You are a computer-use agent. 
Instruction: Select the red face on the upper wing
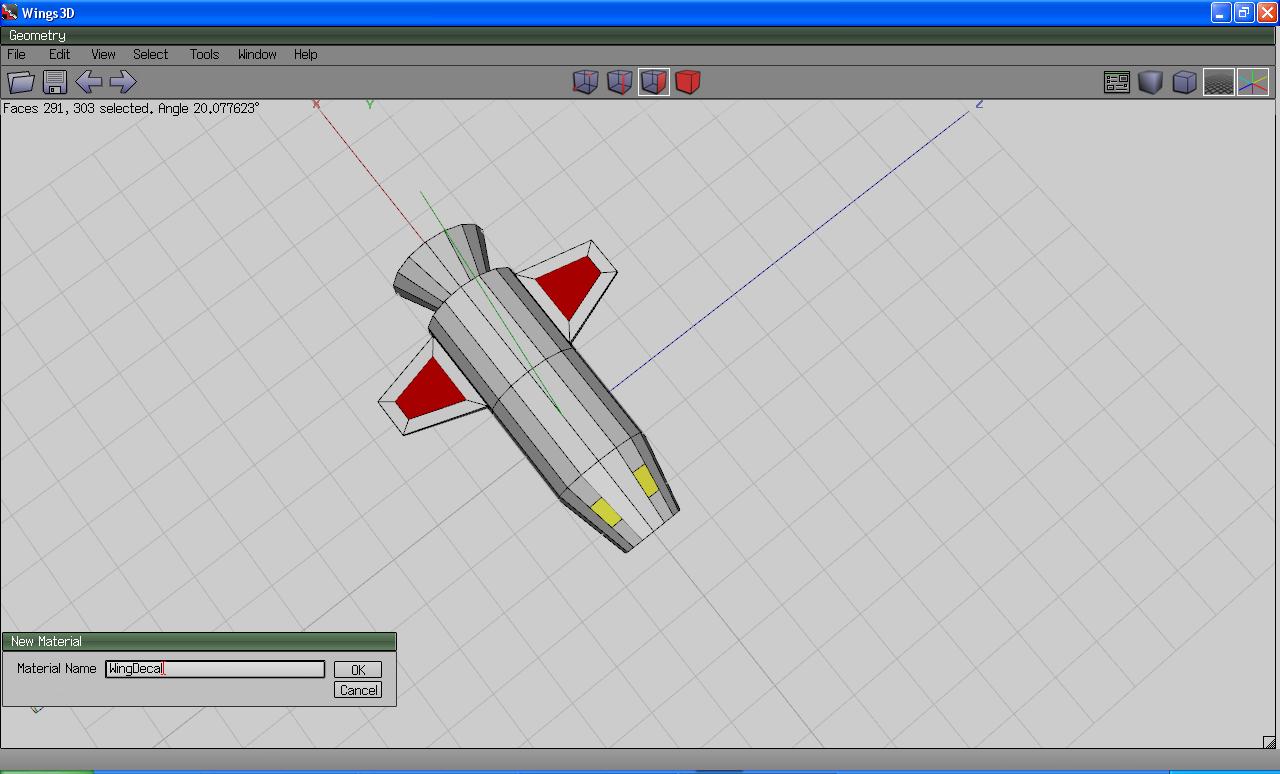[x=569, y=284]
